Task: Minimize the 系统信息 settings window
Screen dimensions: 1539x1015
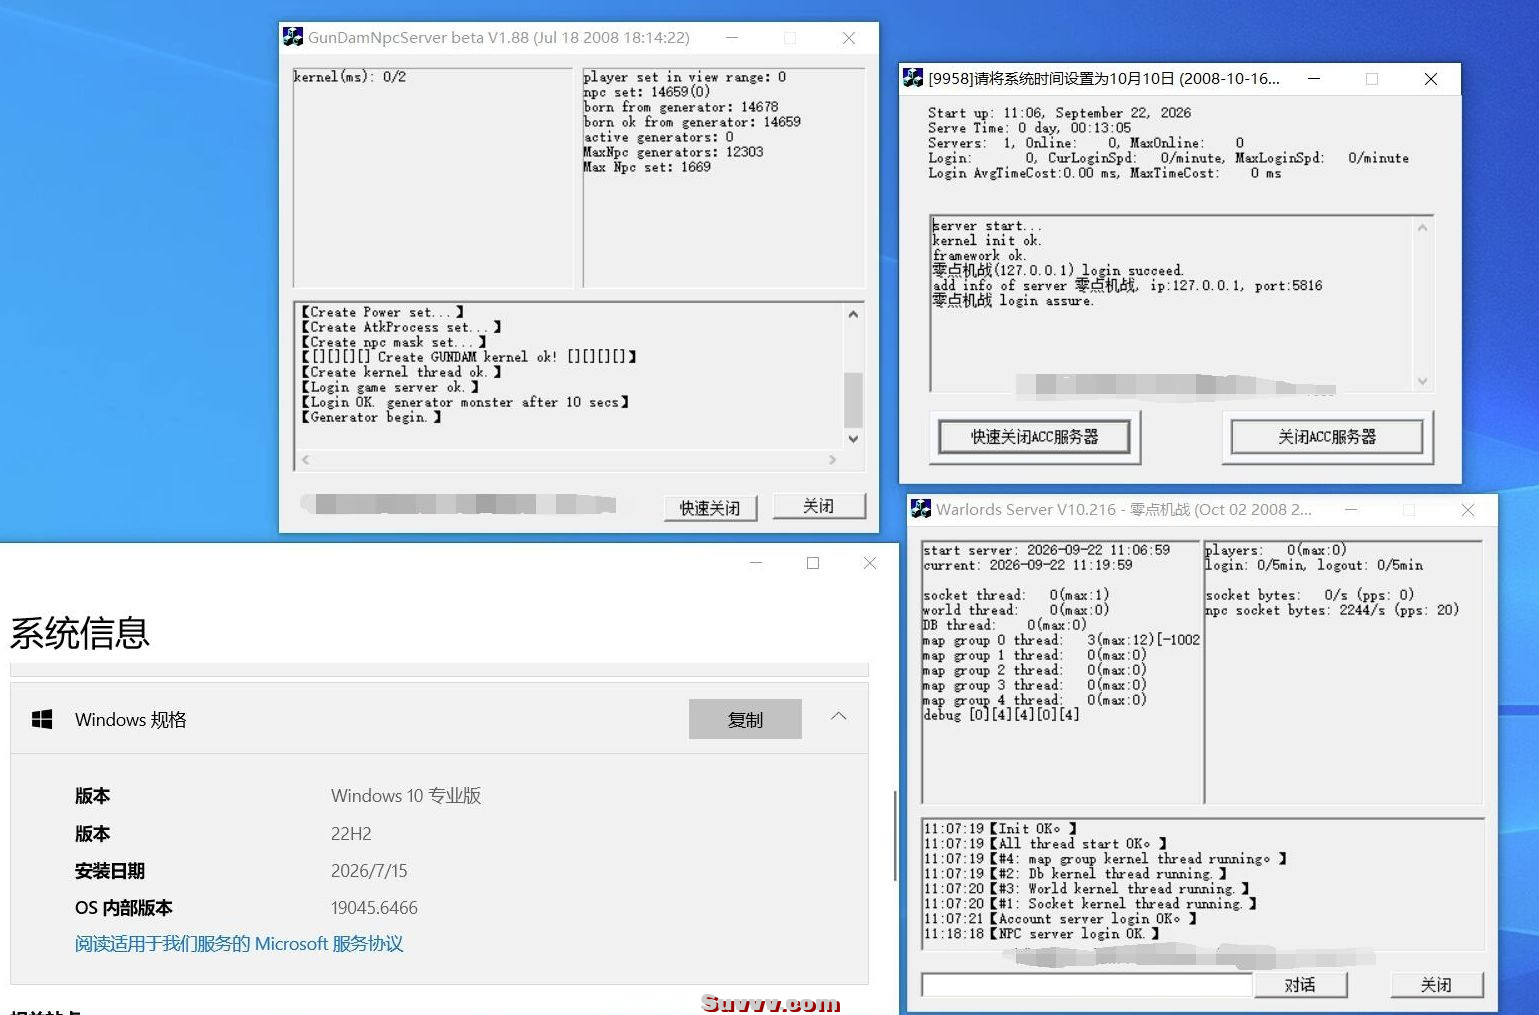Action: click(756, 563)
